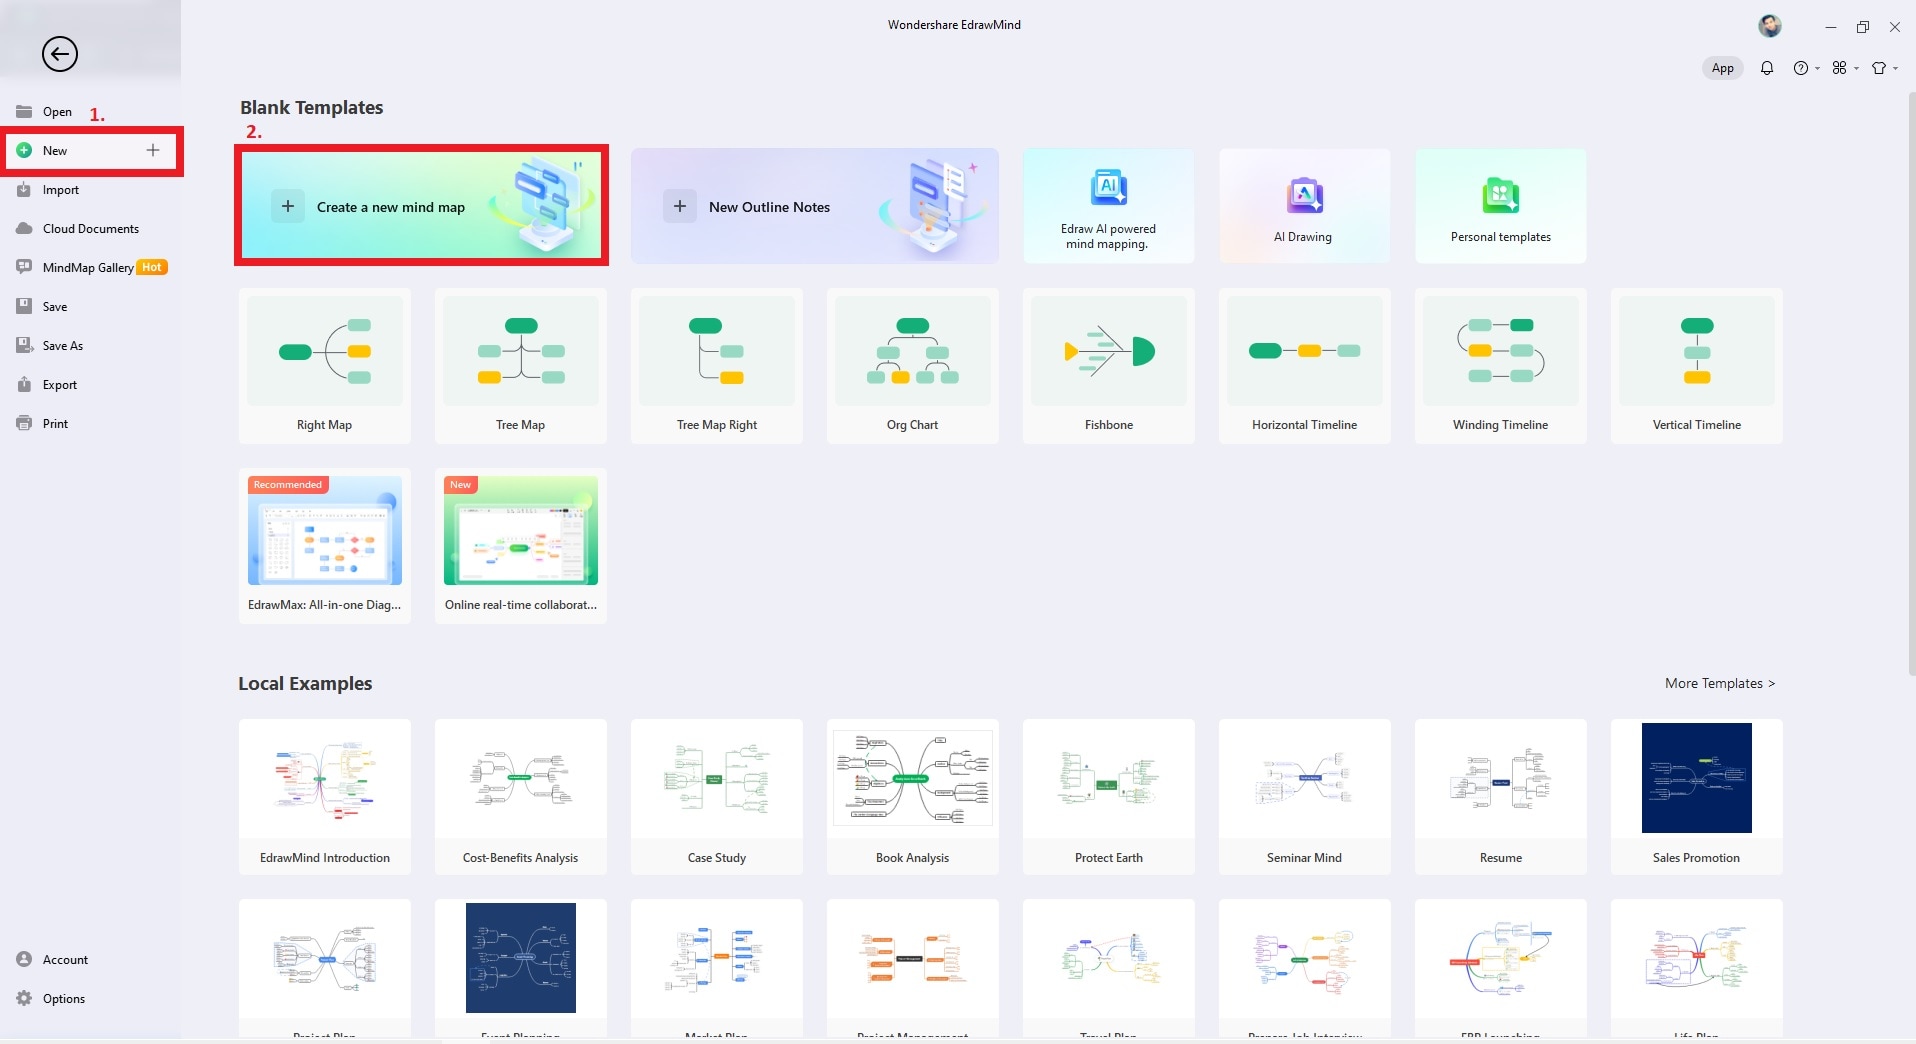
Task: Open AI Drawing
Action: coord(1304,206)
